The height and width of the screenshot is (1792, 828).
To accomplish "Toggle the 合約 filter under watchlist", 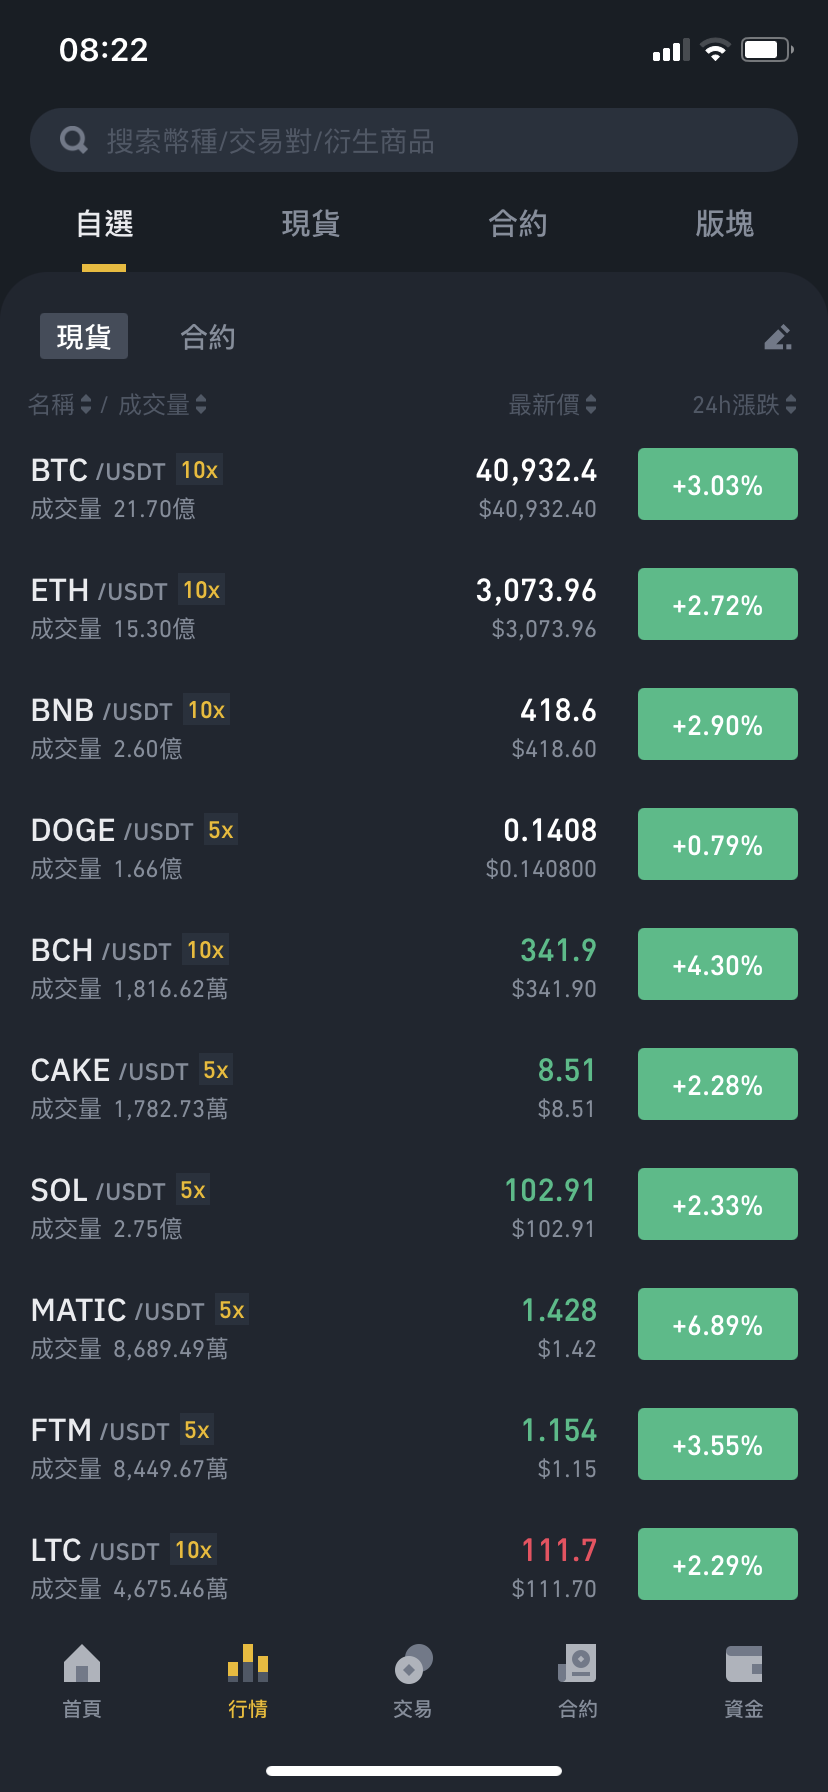I will tap(208, 337).
